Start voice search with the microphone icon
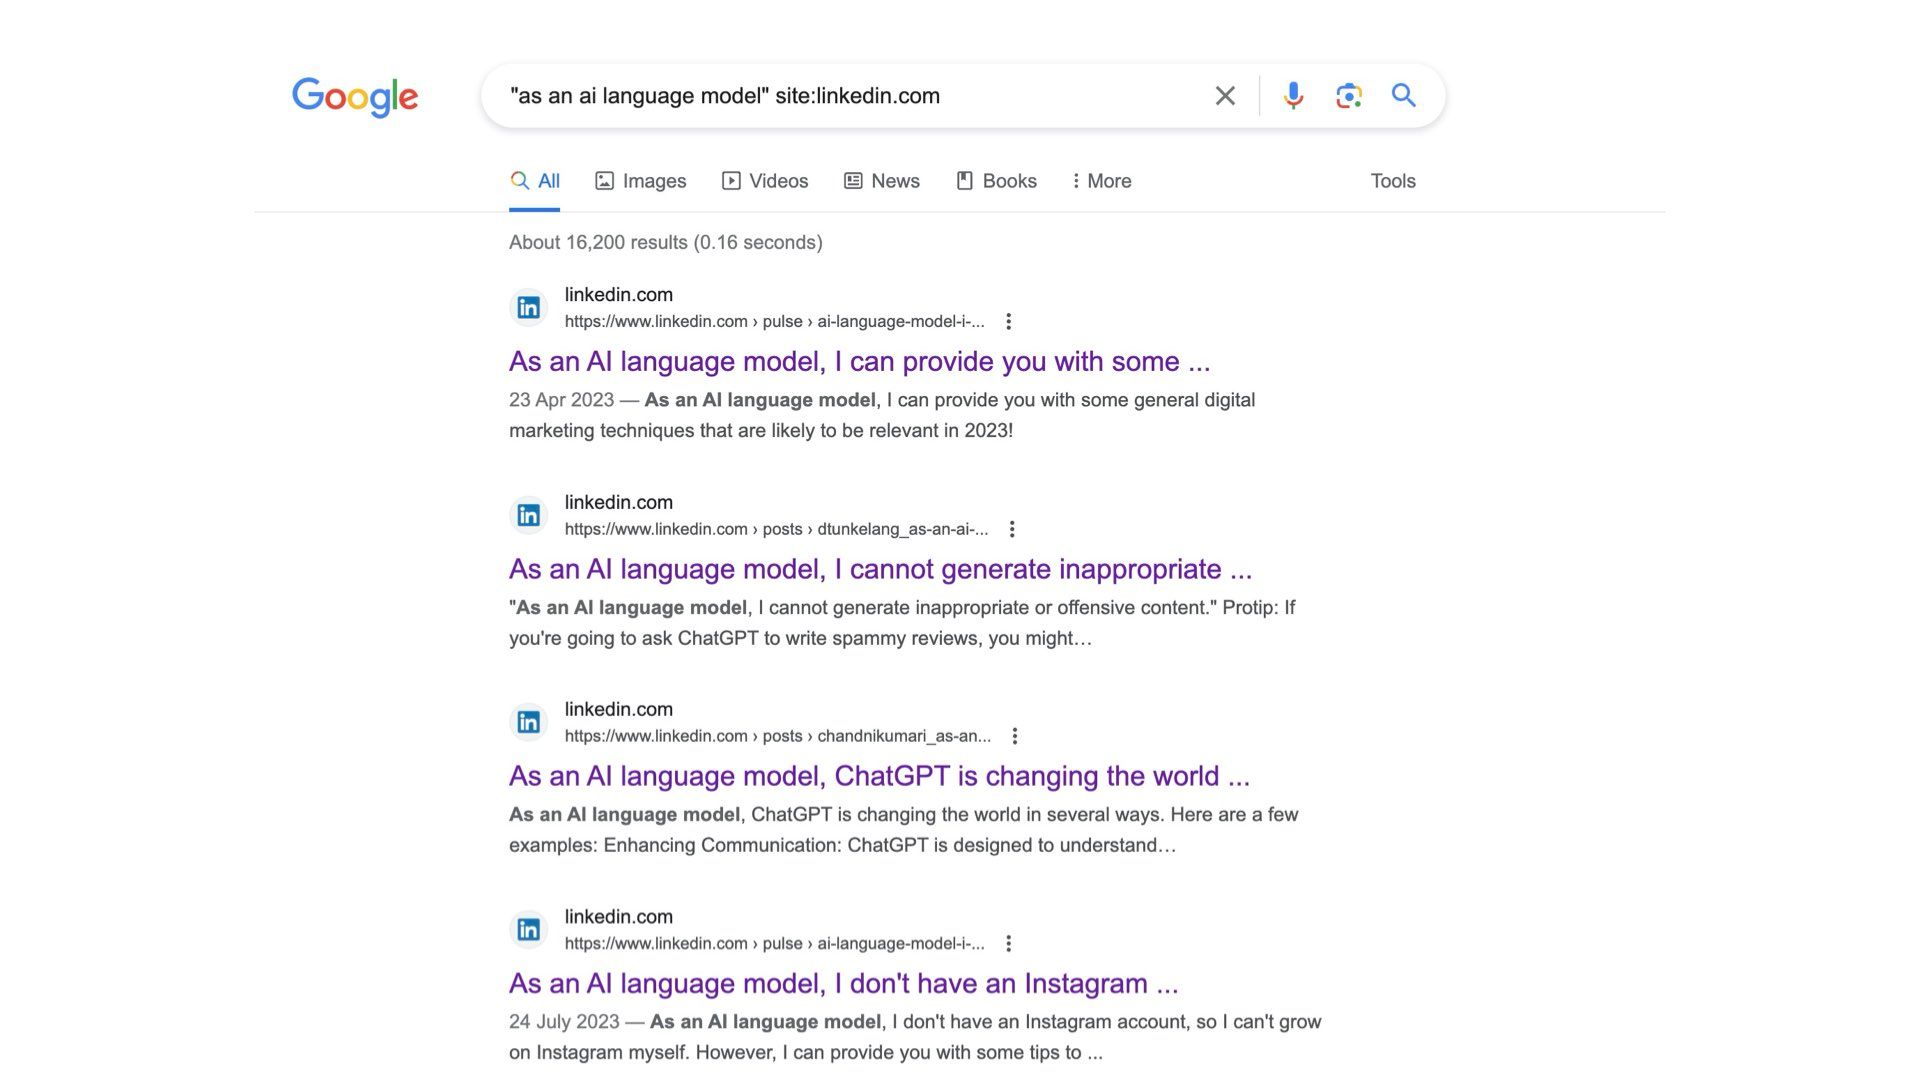The image size is (1920, 1080). tap(1293, 96)
